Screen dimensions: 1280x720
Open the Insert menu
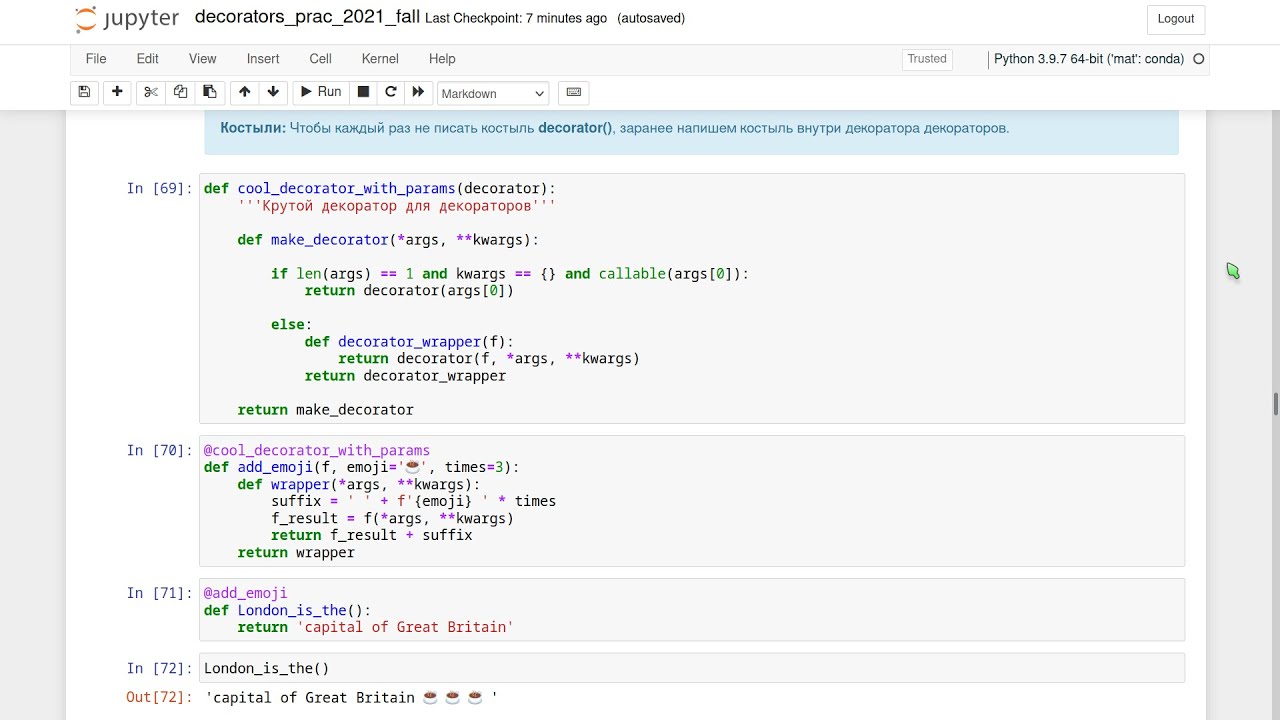(263, 59)
